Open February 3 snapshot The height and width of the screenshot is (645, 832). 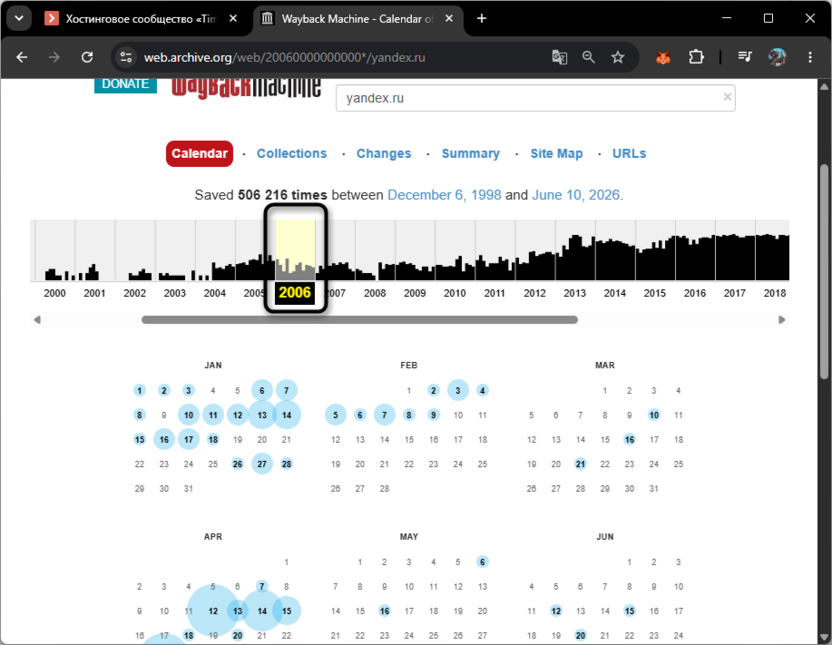click(458, 390)
